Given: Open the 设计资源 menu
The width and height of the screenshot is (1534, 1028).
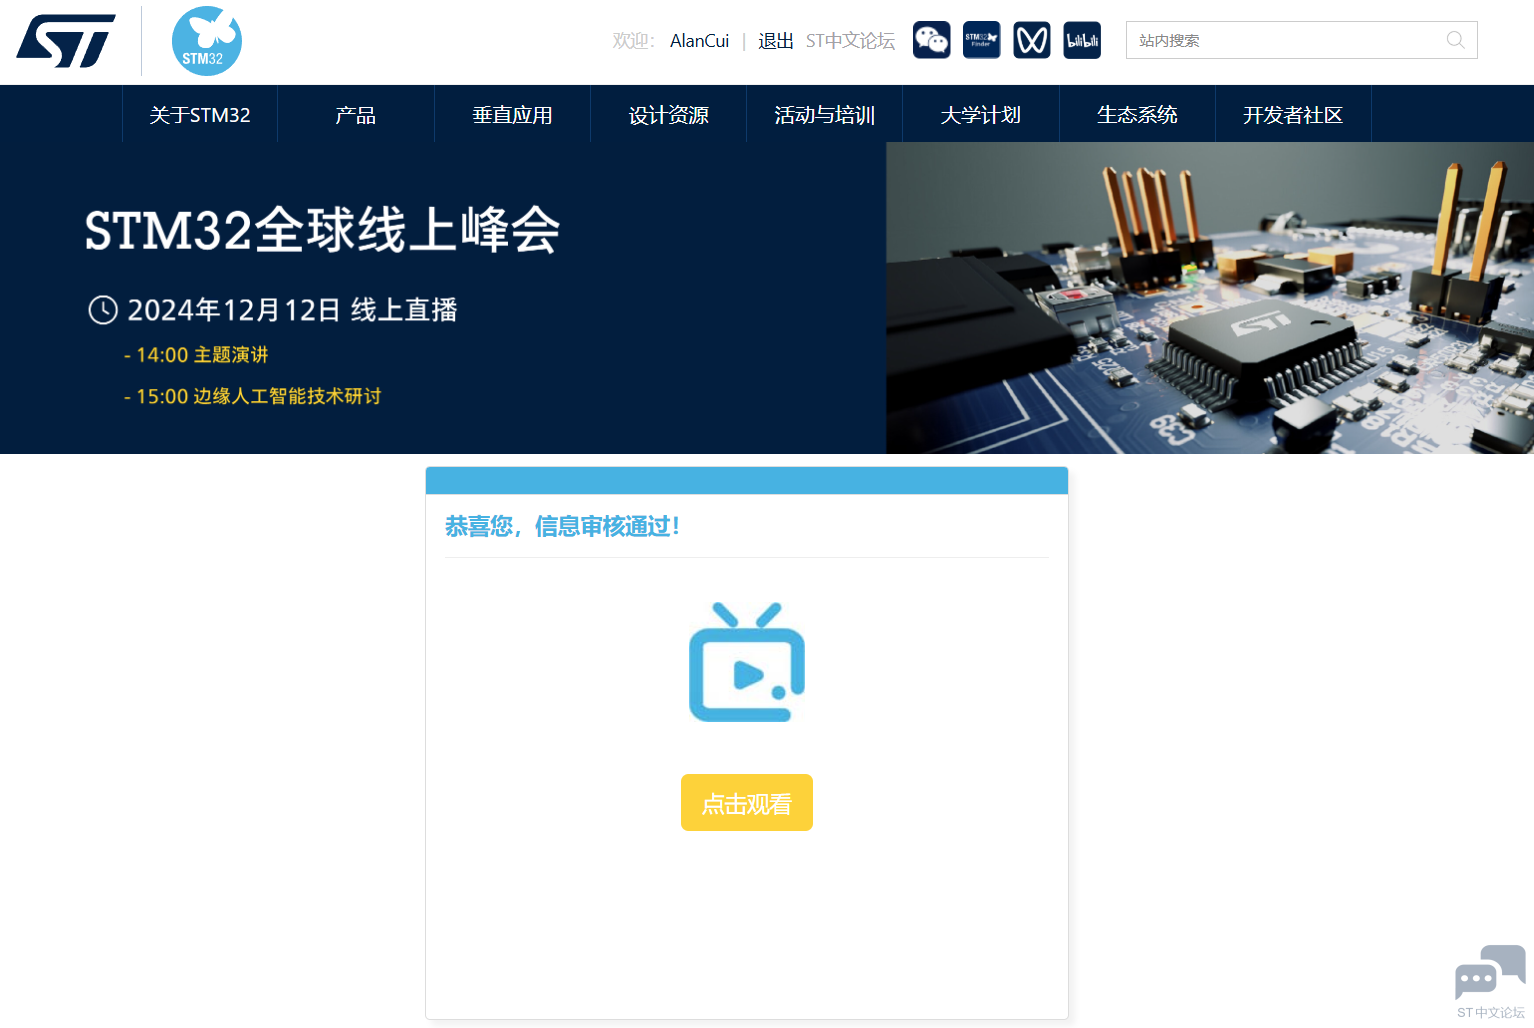Looking at the screenshot, I should [668, 115].
